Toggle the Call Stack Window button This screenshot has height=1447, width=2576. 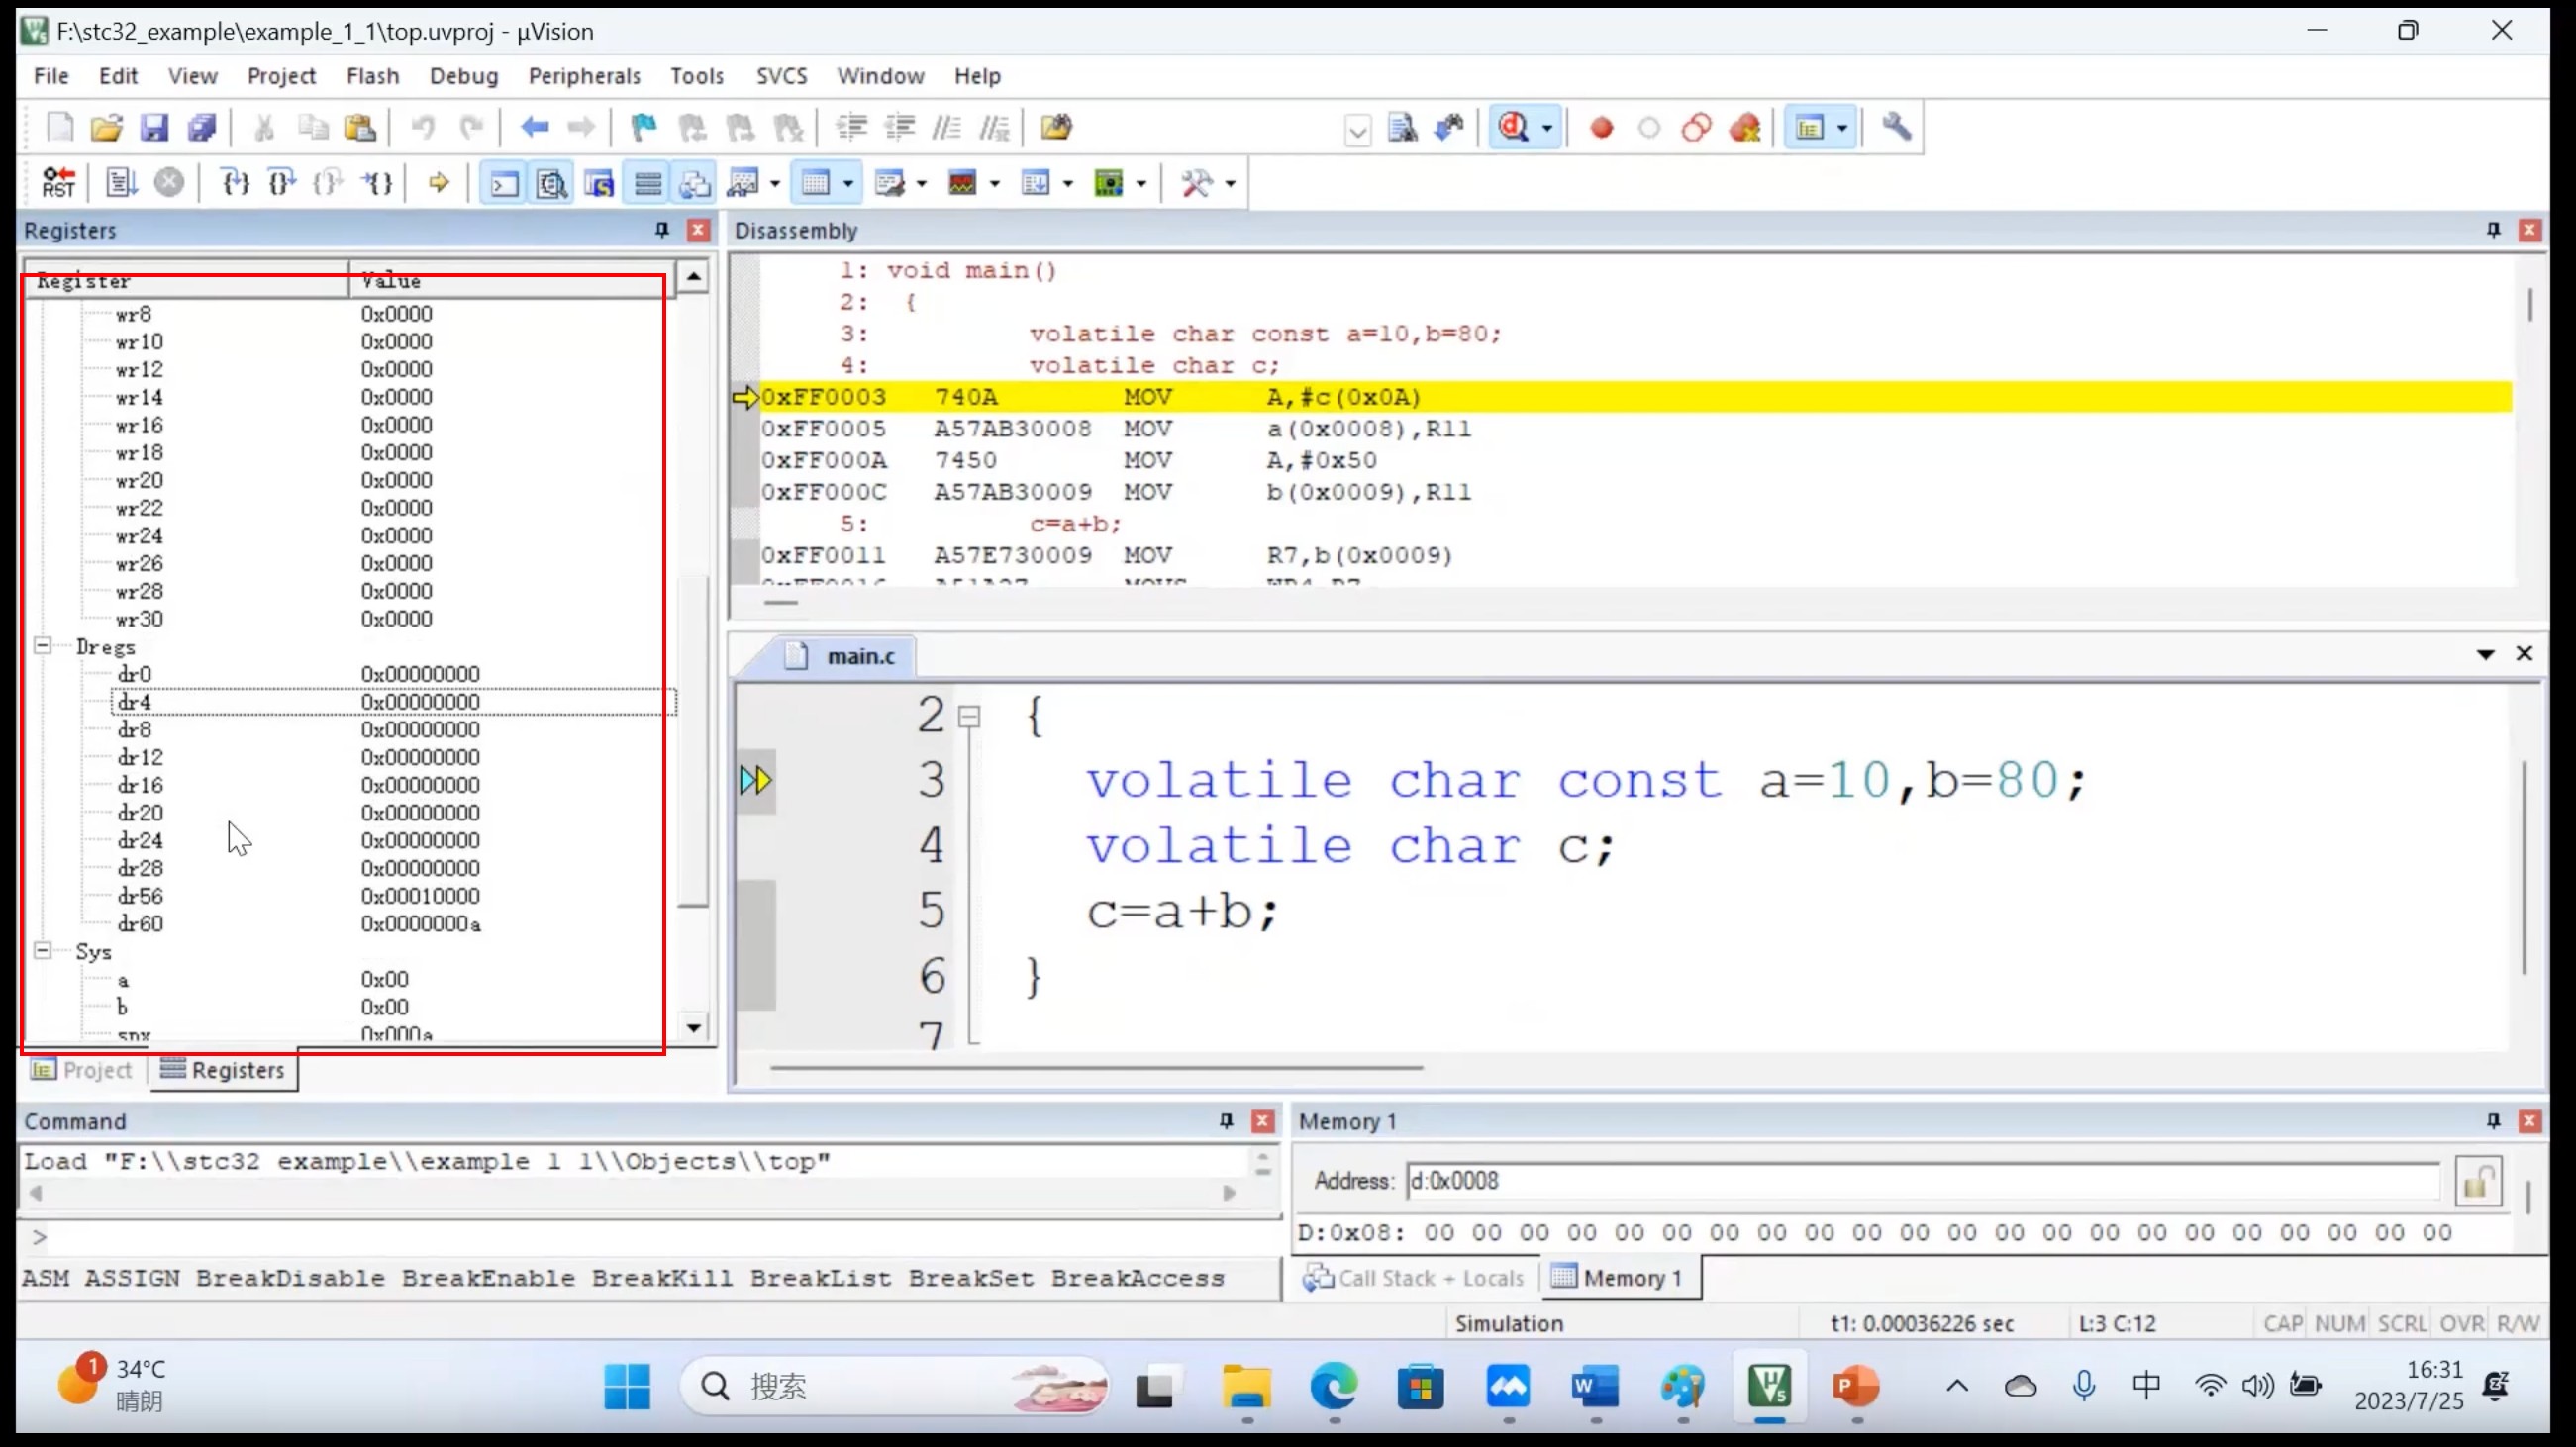coord(694,183)
